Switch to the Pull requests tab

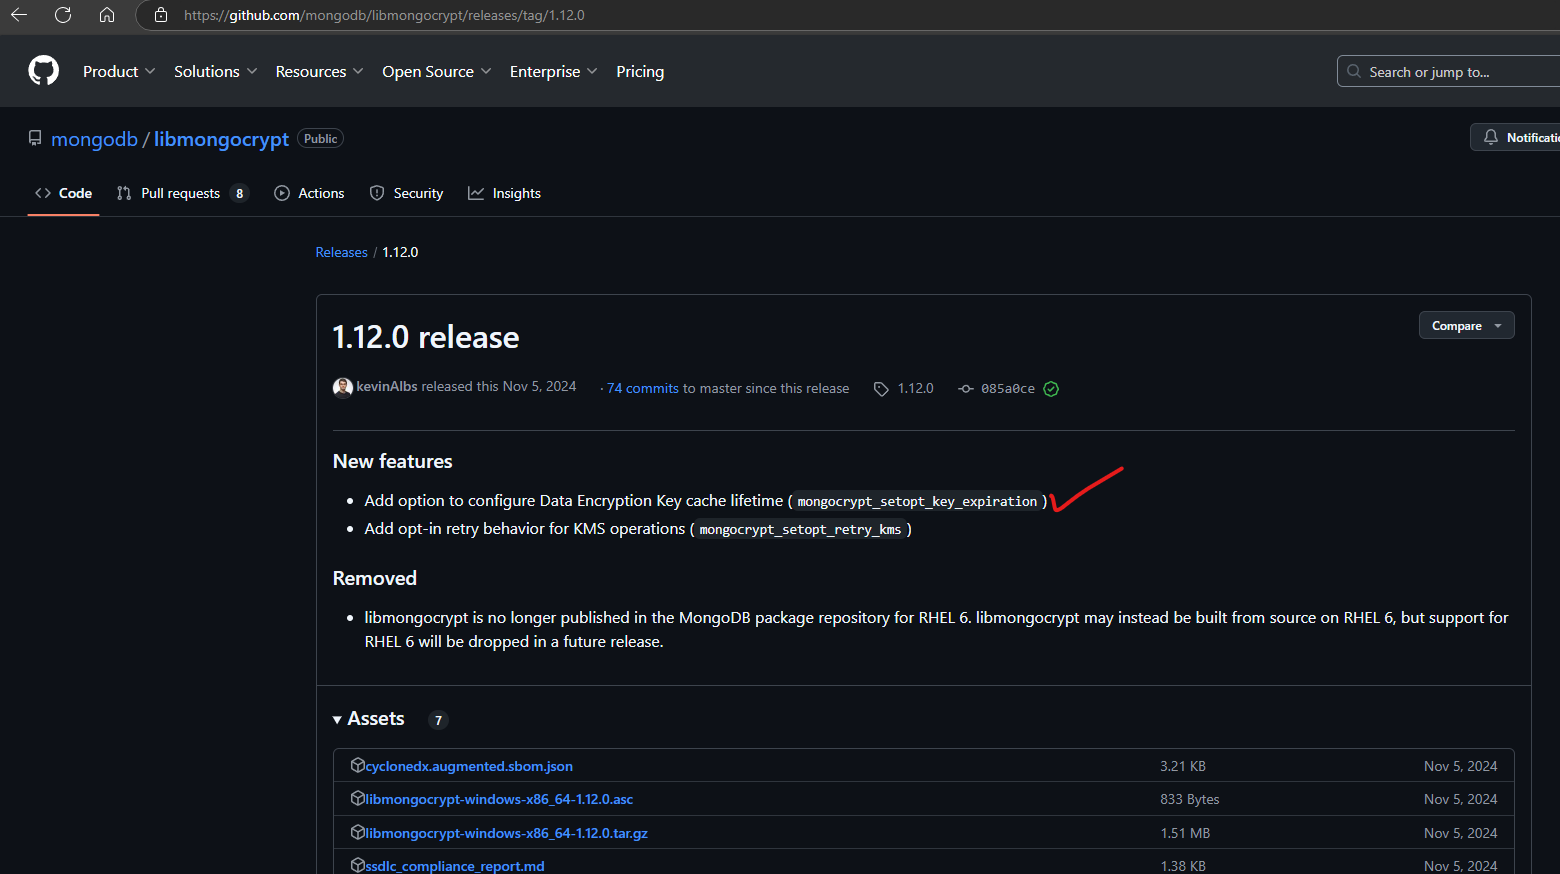coord(181,193)
